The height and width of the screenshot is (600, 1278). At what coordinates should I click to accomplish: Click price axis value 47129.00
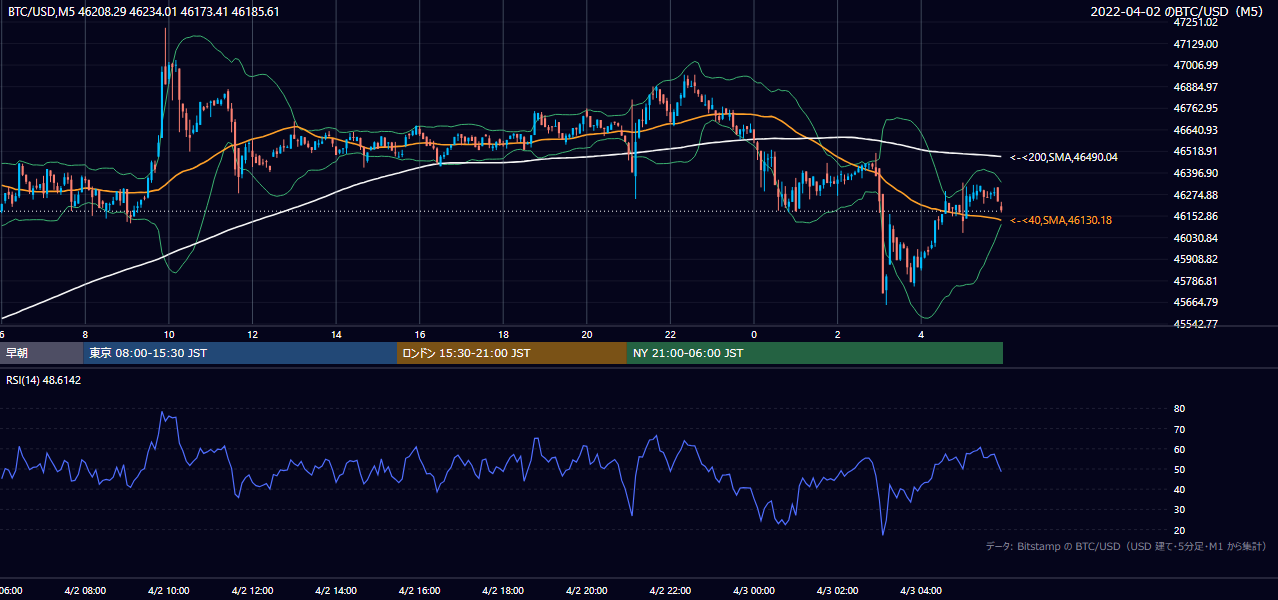pyautogui.click(x=1195, y=44)
